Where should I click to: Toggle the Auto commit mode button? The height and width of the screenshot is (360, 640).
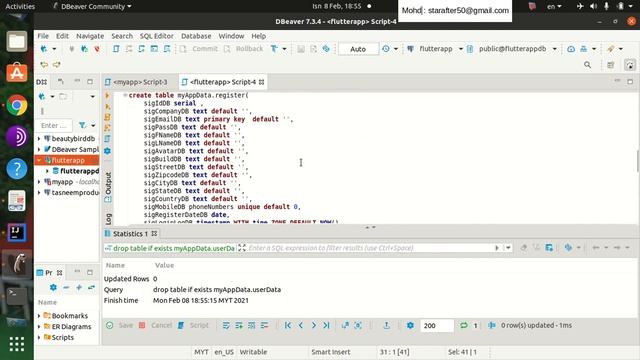[x=358, y=49]
